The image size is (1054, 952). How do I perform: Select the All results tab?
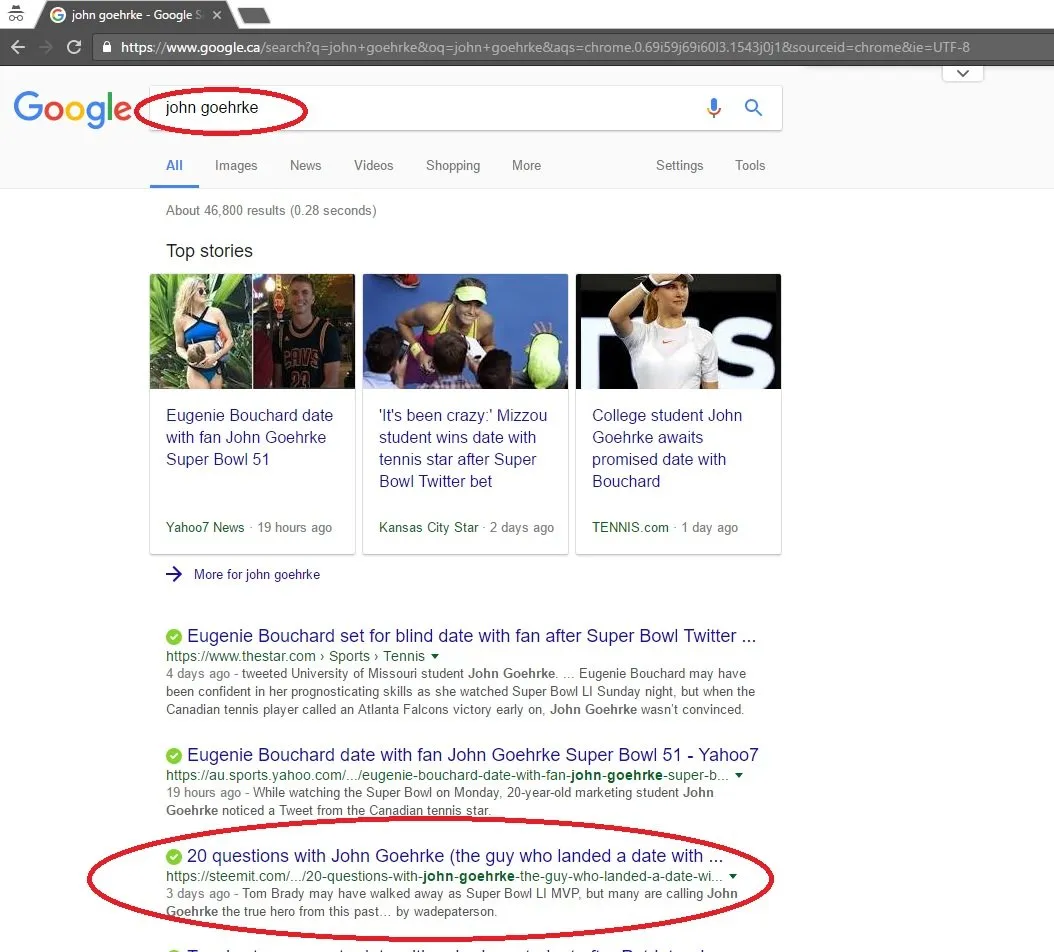174,165
